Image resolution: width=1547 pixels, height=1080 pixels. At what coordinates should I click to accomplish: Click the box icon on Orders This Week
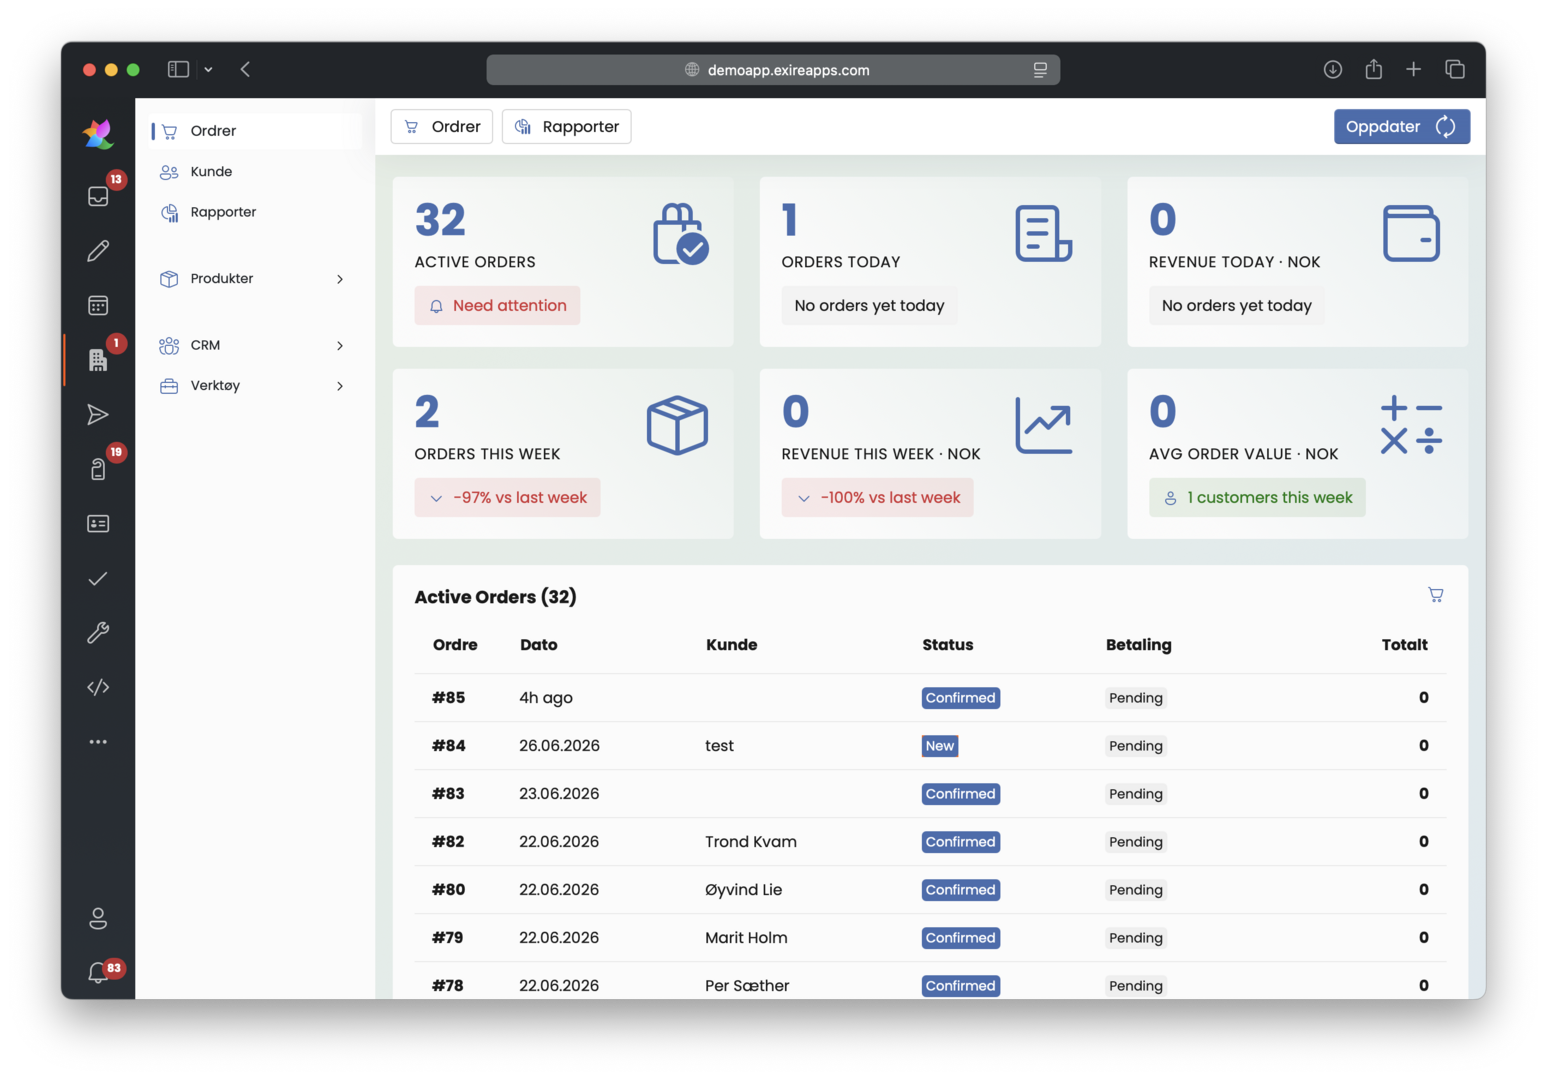point(677,425)
